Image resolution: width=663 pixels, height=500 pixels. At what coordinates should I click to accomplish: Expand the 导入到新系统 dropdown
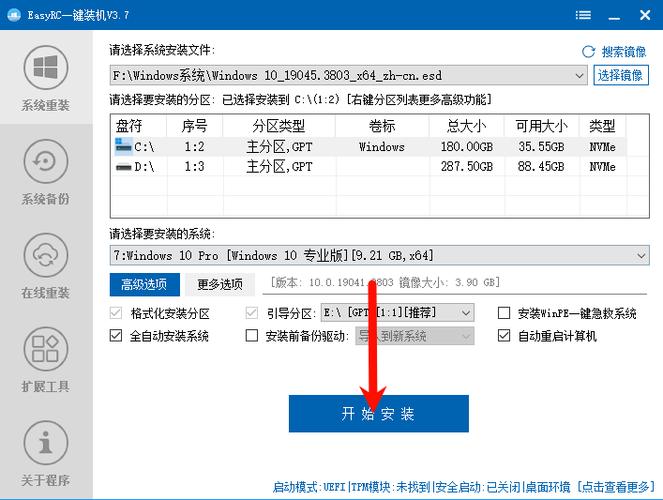tap(466, 336)
